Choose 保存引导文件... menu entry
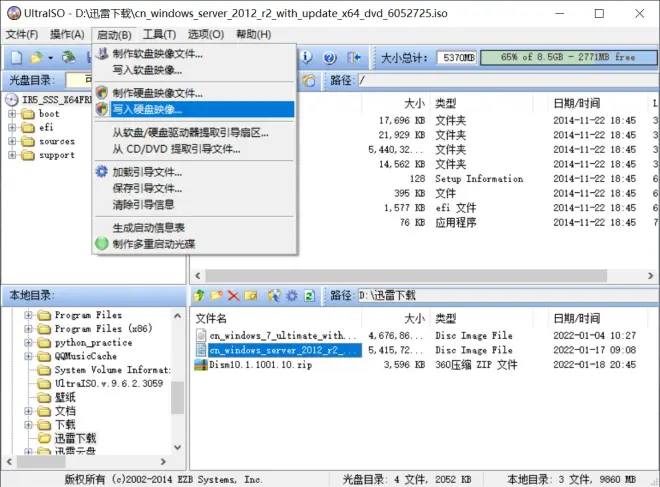Viewport: 660px width, 487px height. [194, 188]
